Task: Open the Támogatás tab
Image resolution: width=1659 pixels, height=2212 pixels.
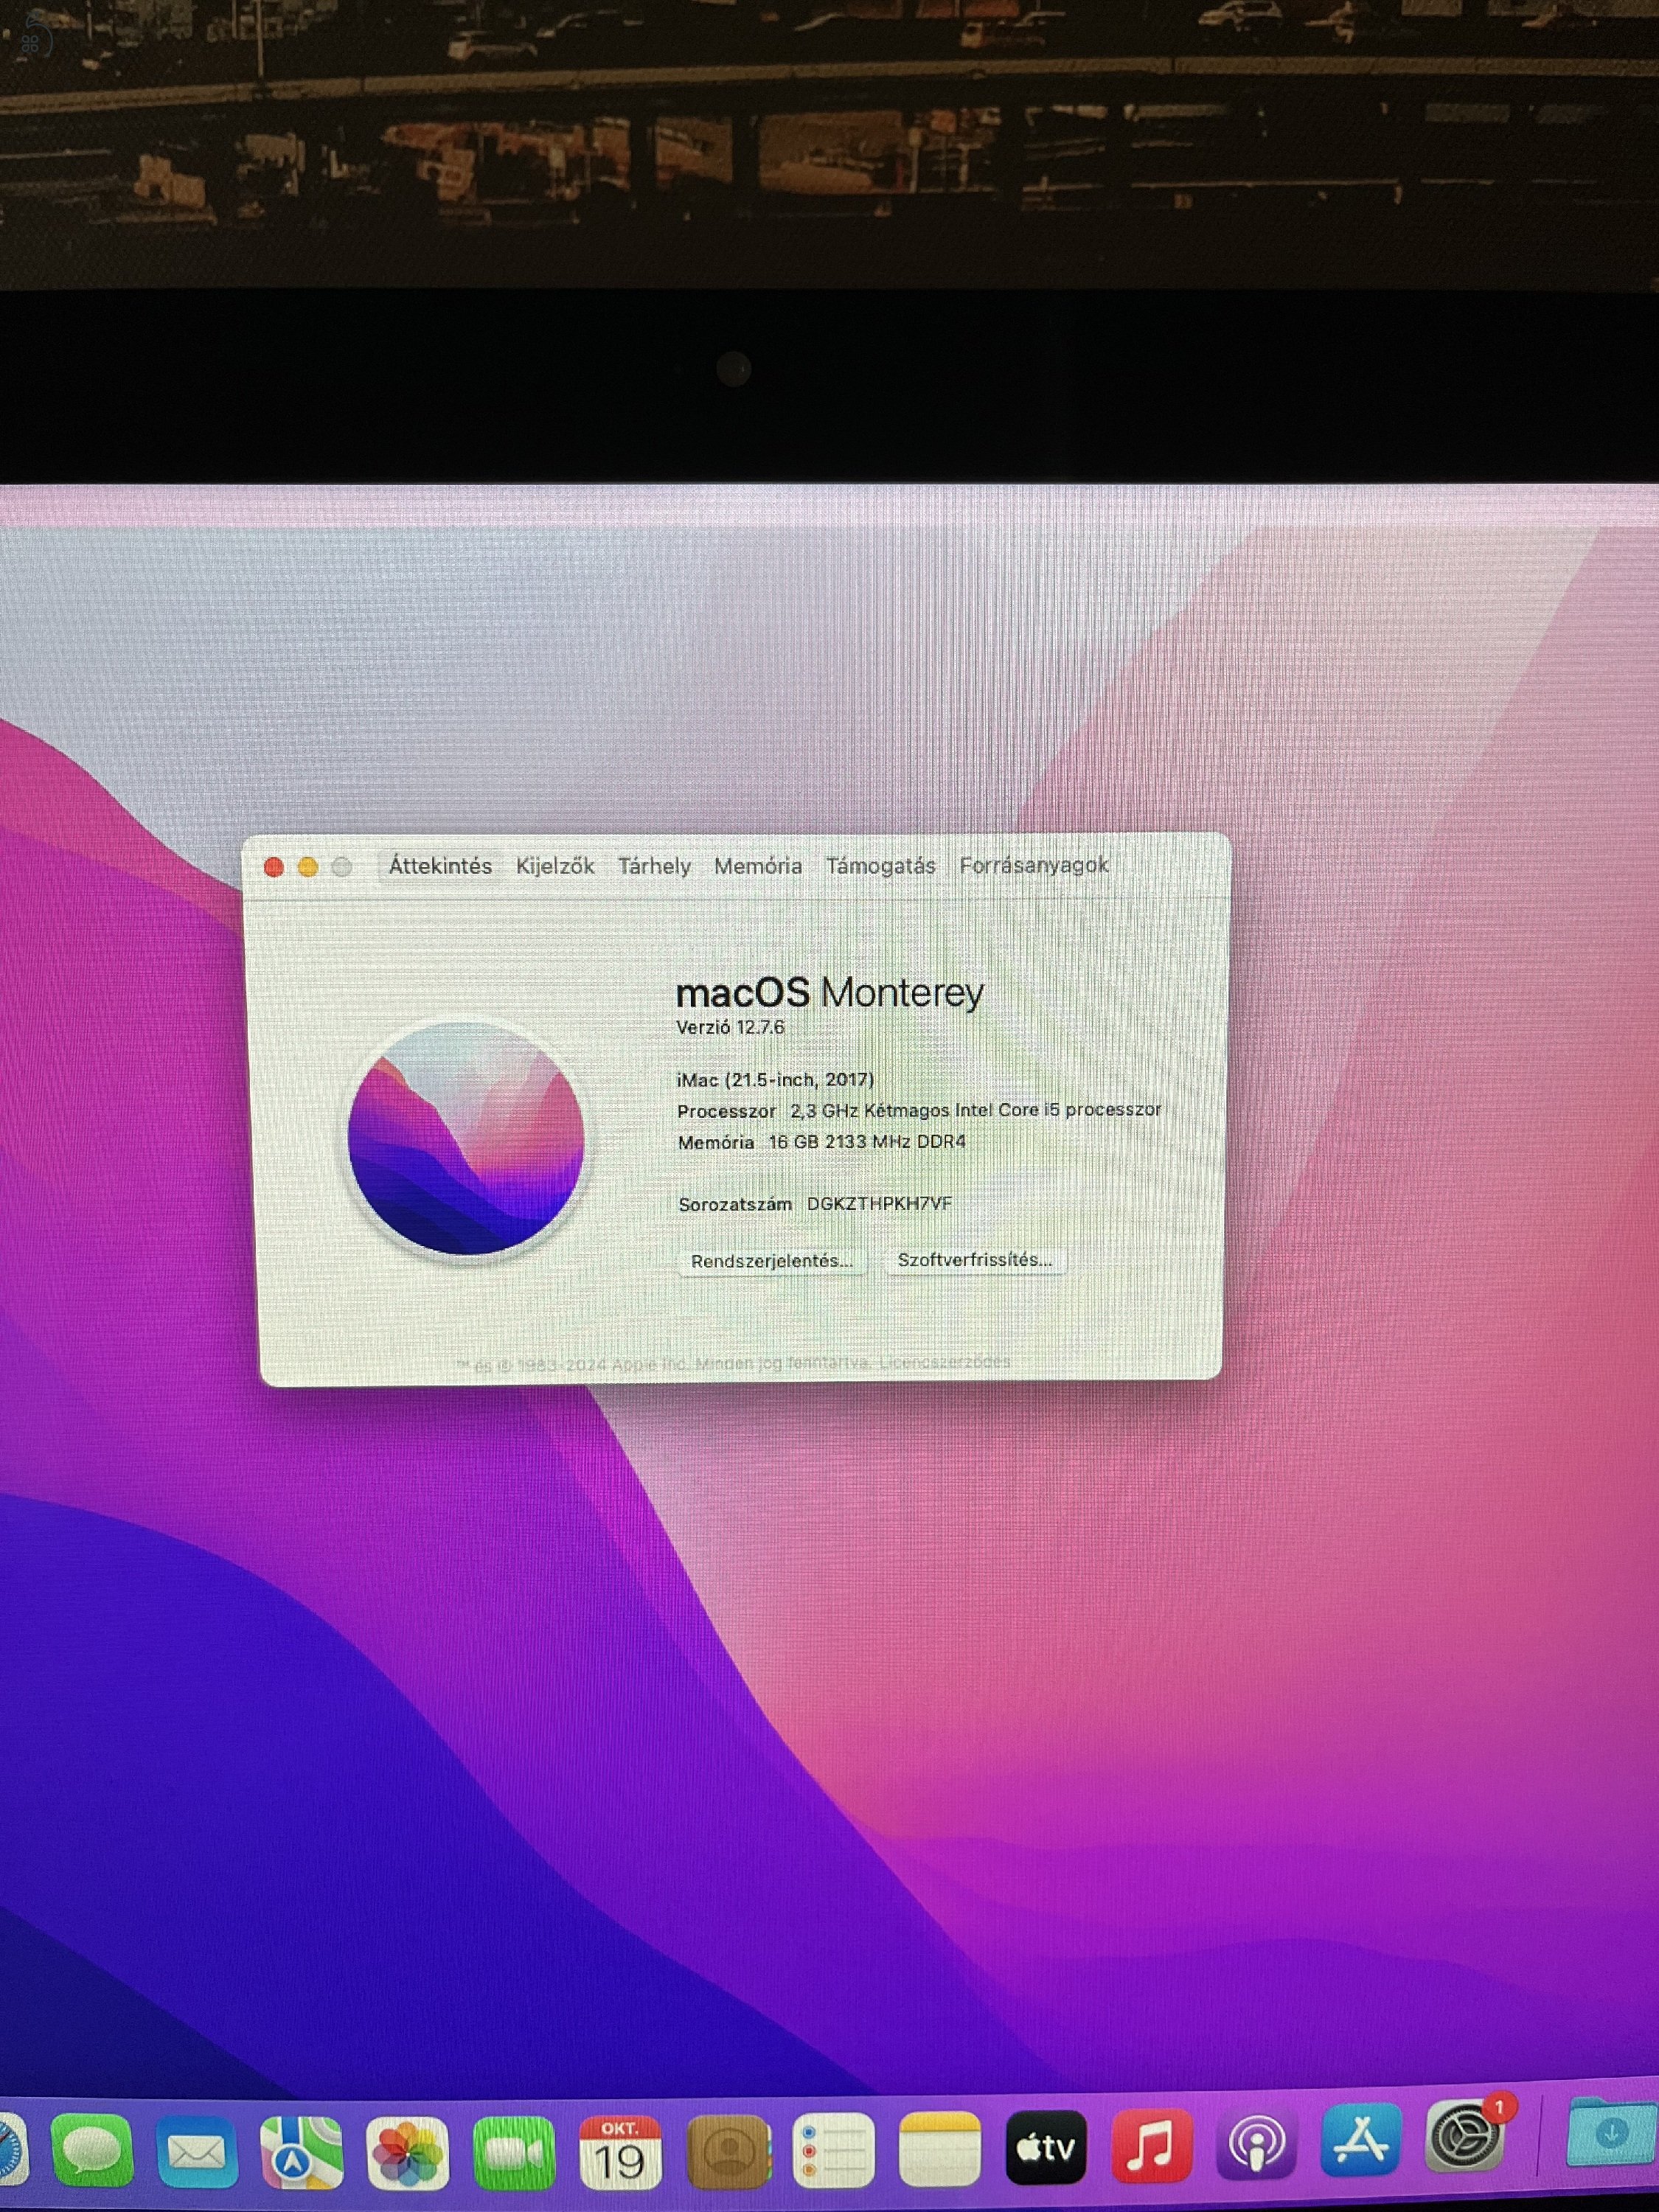Action: click(880, 866)
